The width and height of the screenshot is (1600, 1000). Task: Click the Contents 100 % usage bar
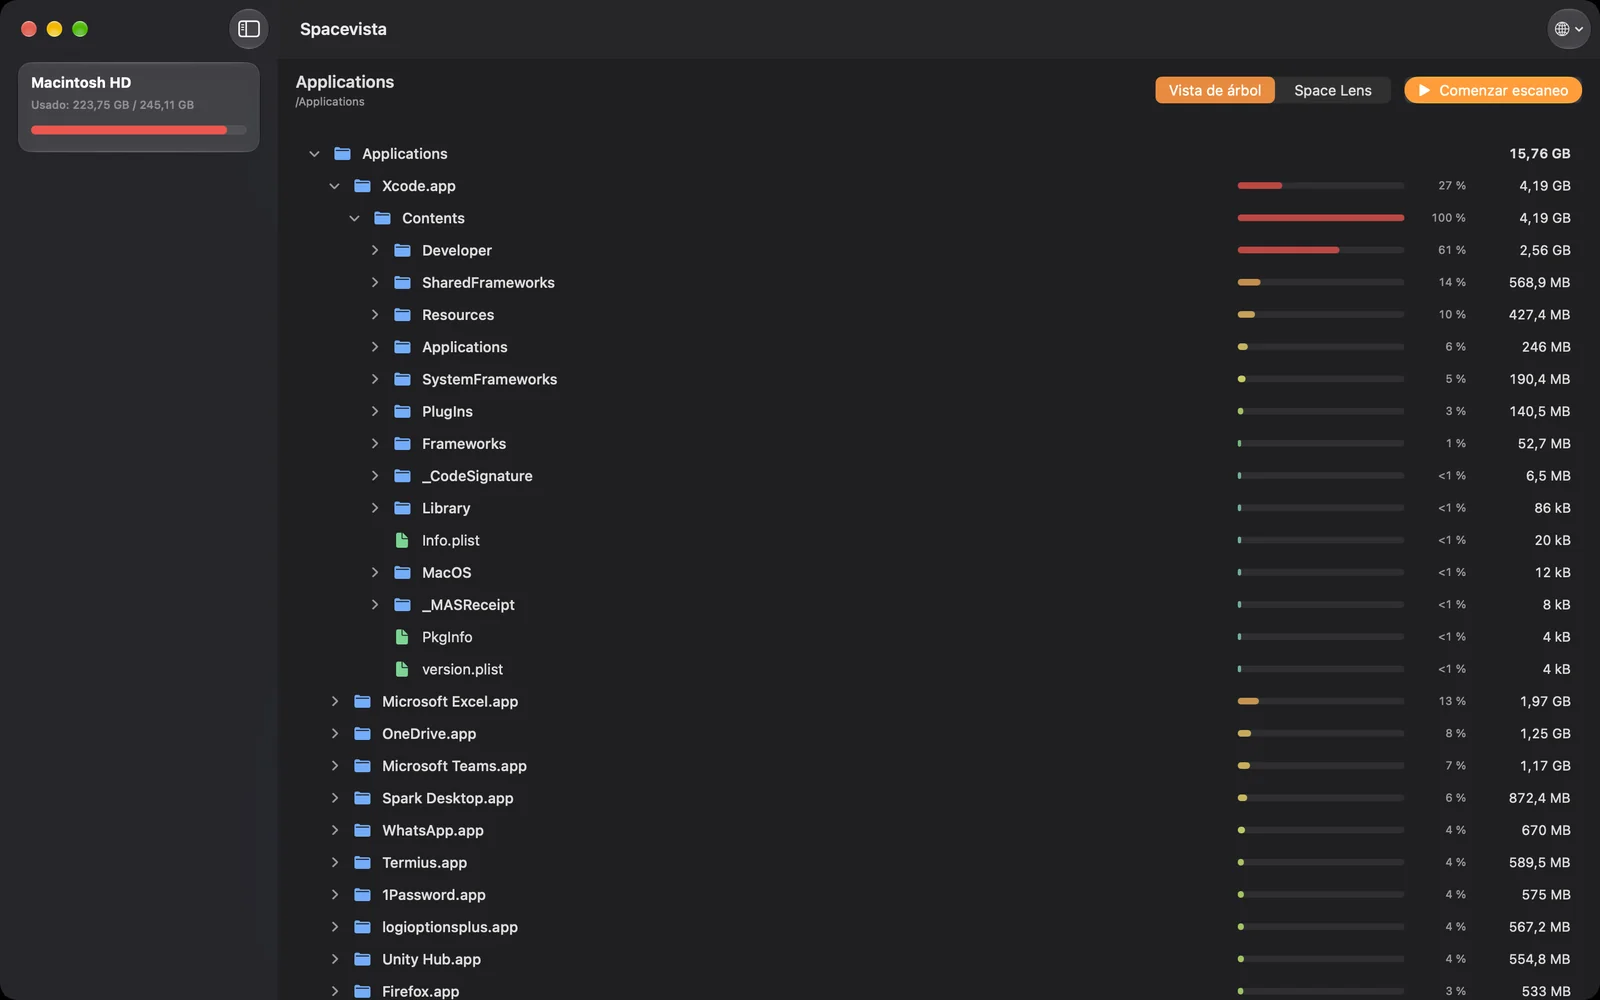1320,218
